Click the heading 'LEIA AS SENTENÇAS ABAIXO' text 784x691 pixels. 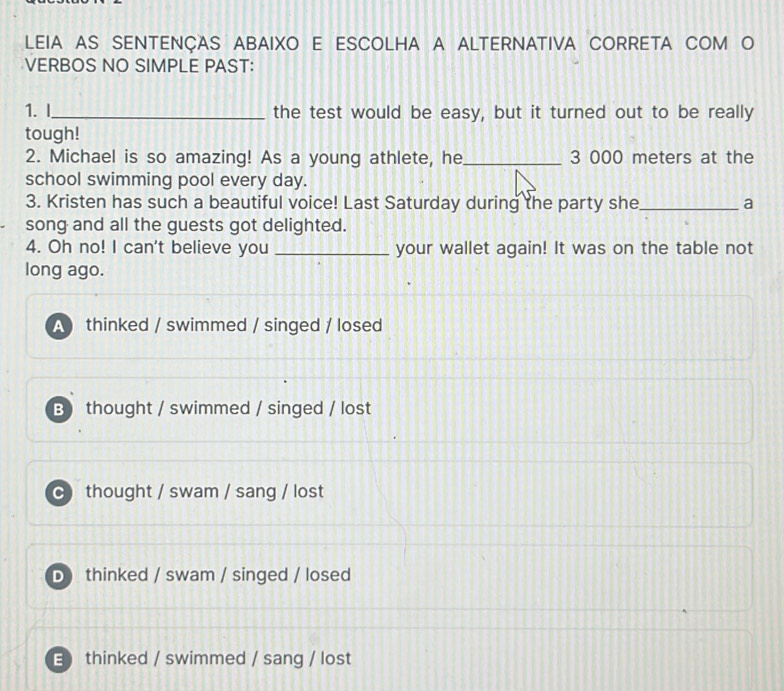[162, 44]
